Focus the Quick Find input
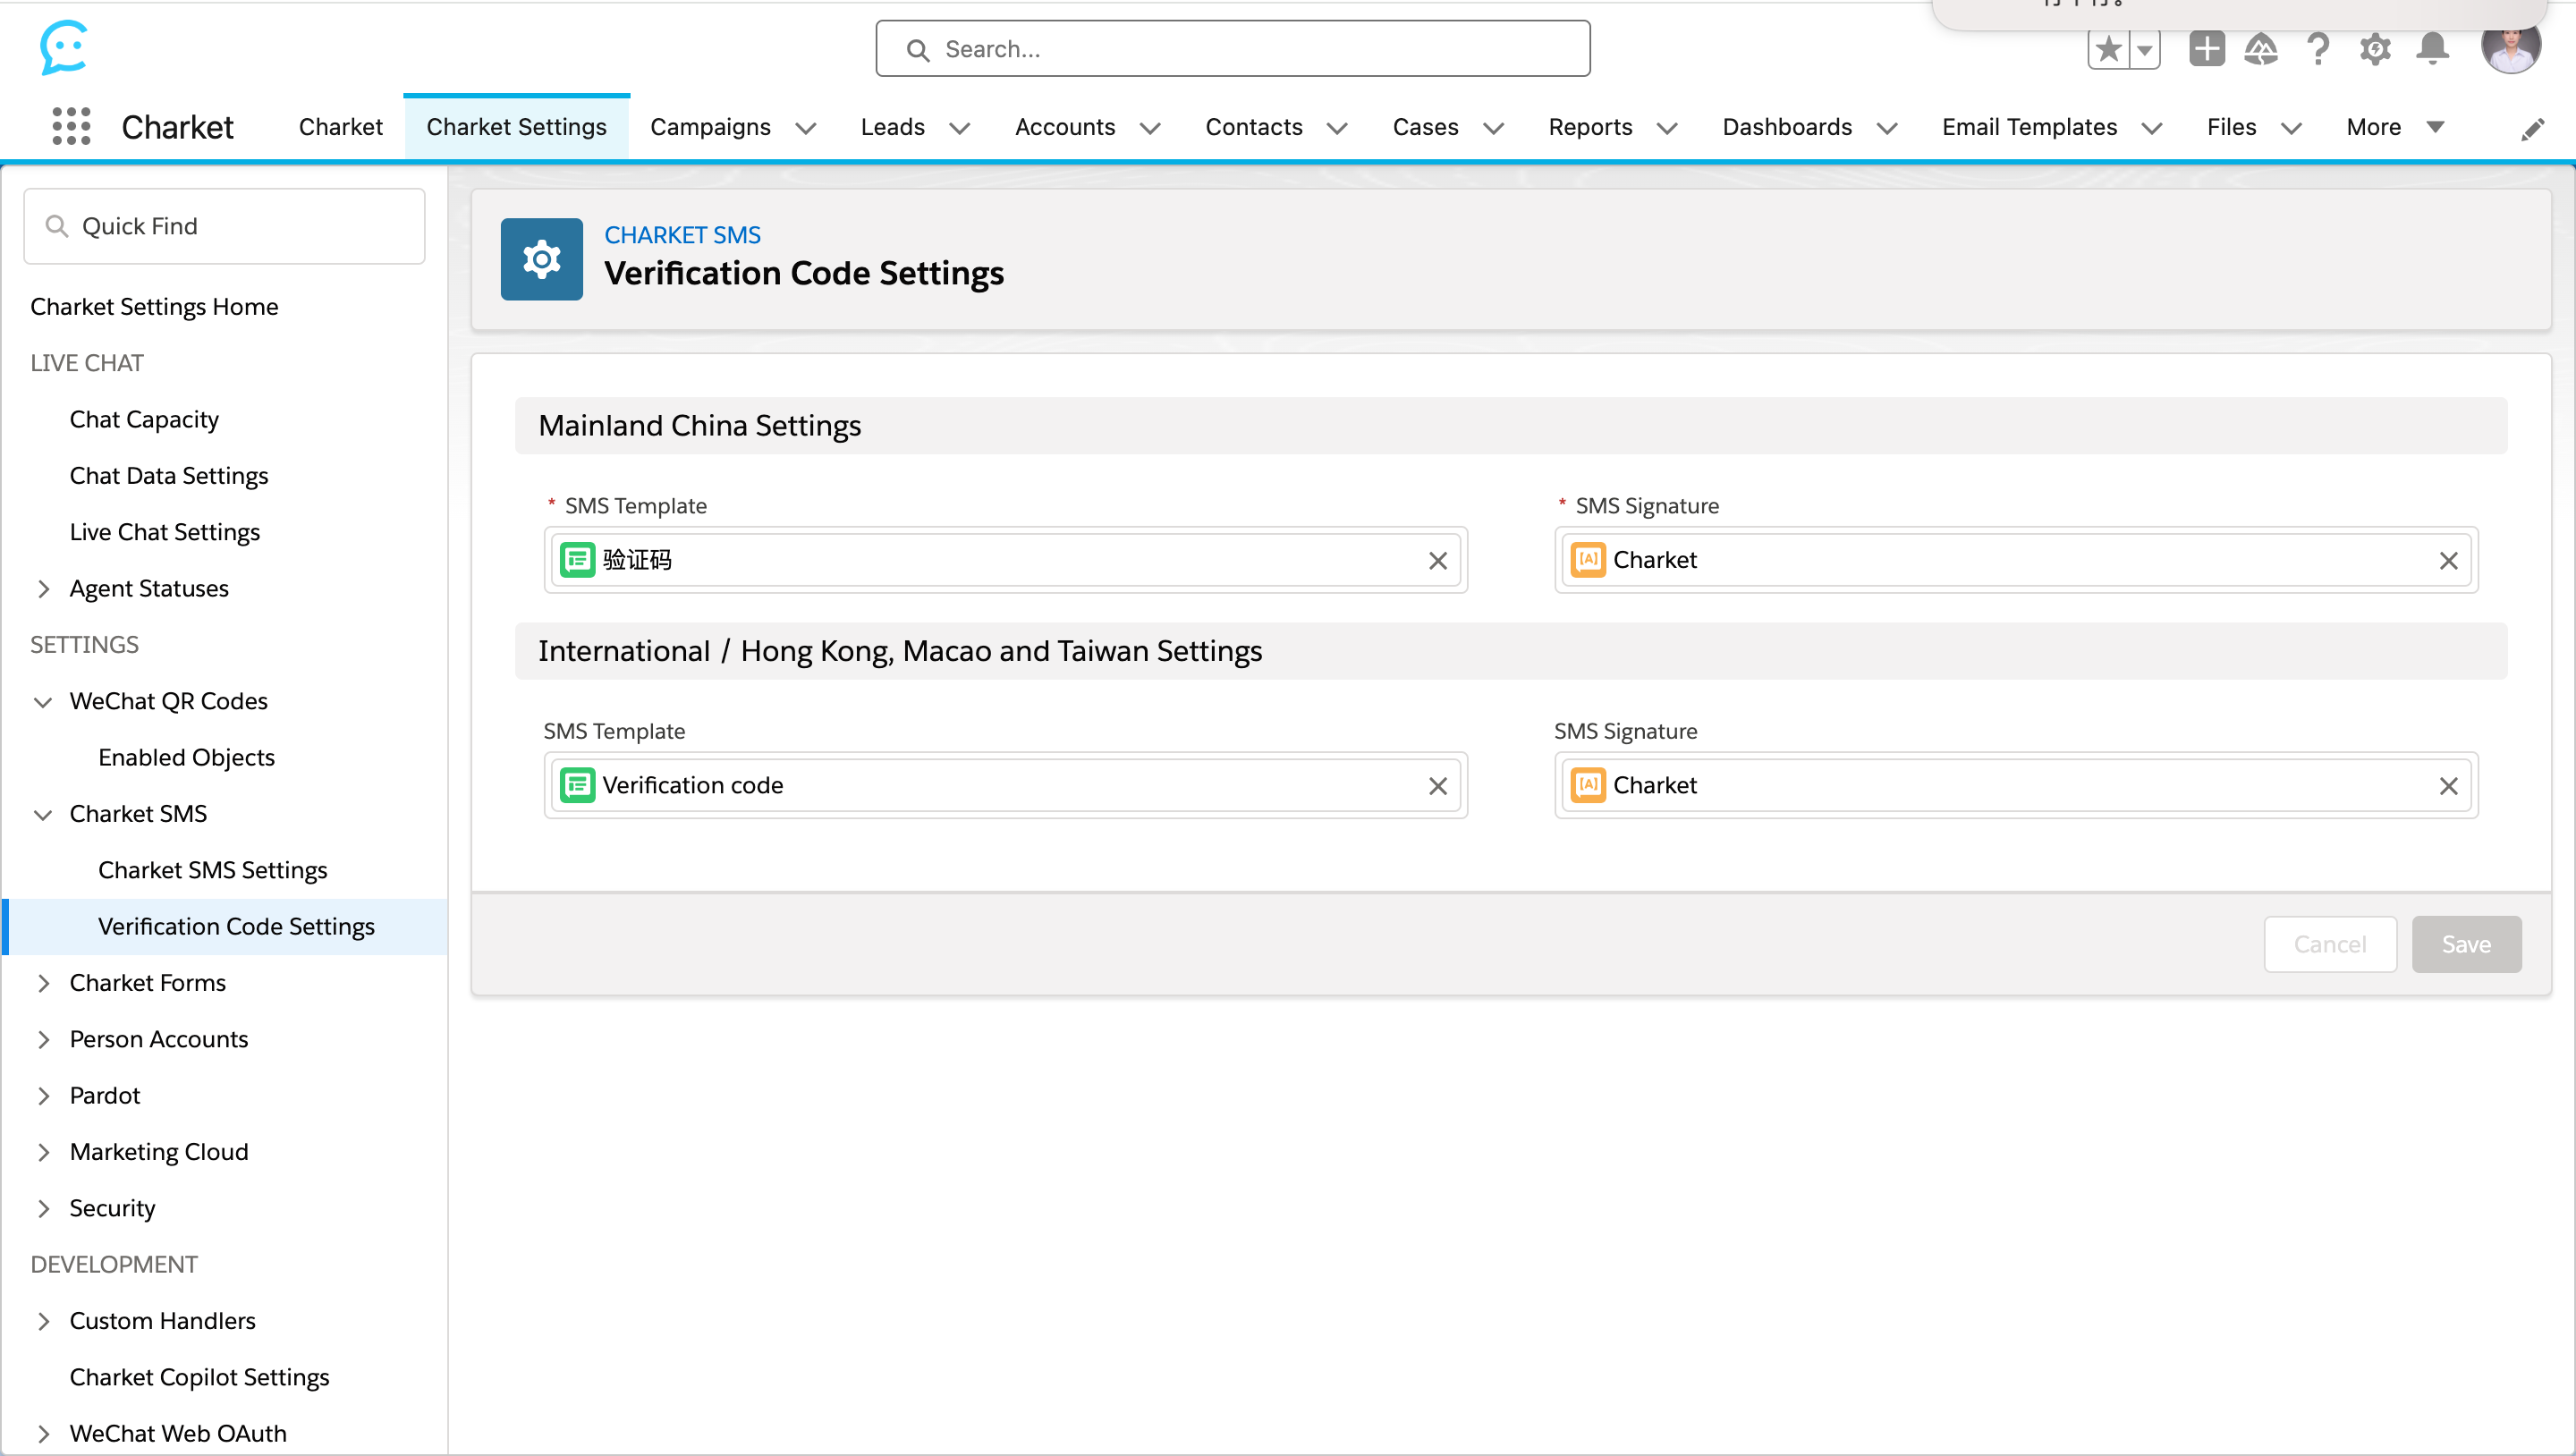 [x=224, y=227]
